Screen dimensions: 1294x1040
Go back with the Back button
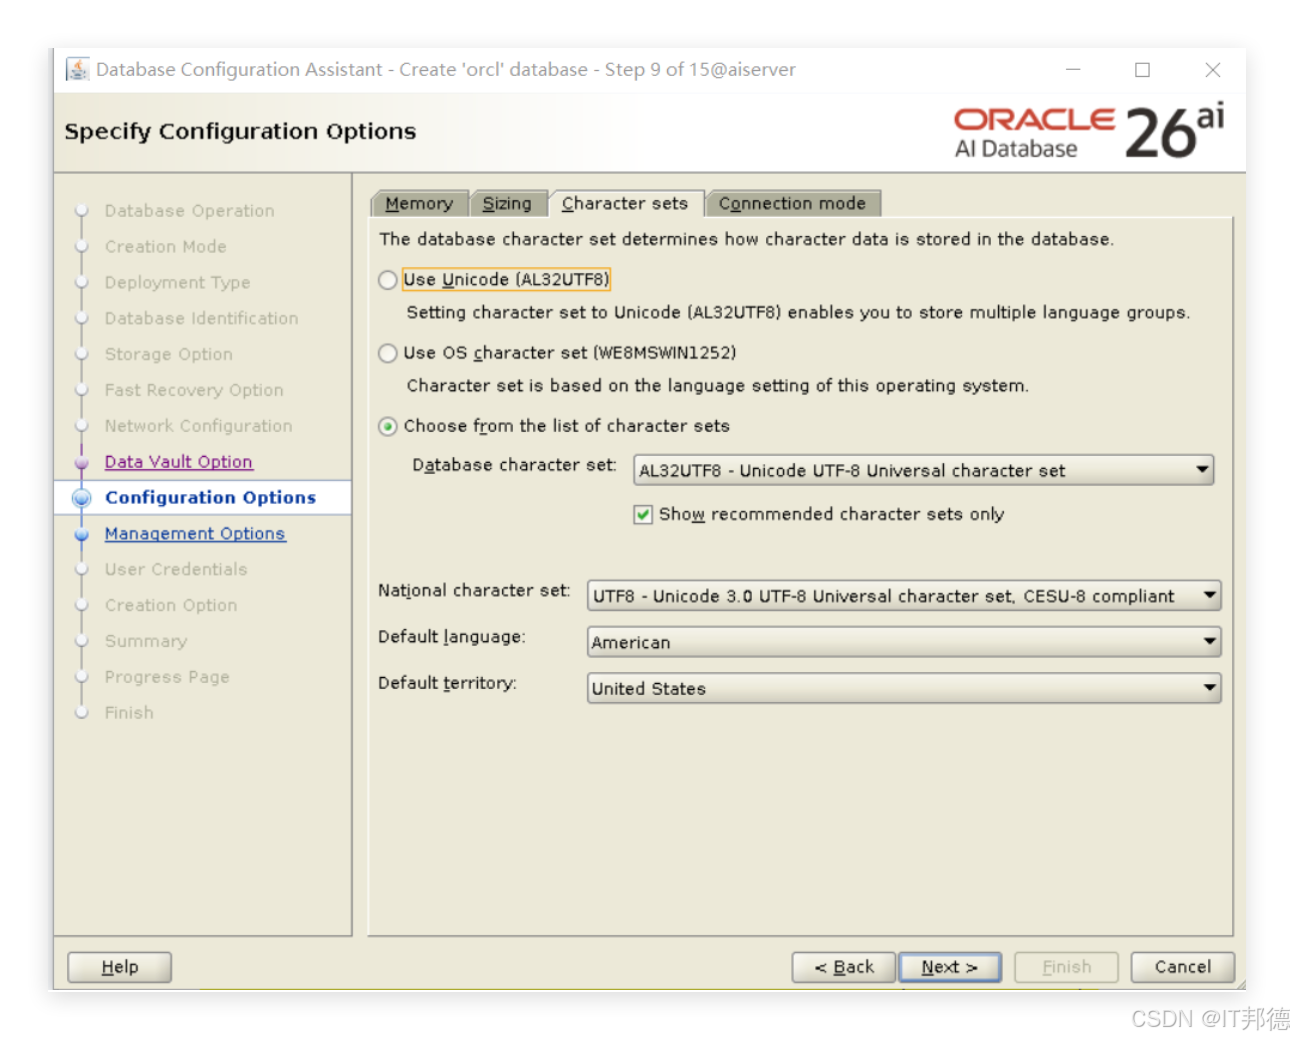click(x=844, y=967)
